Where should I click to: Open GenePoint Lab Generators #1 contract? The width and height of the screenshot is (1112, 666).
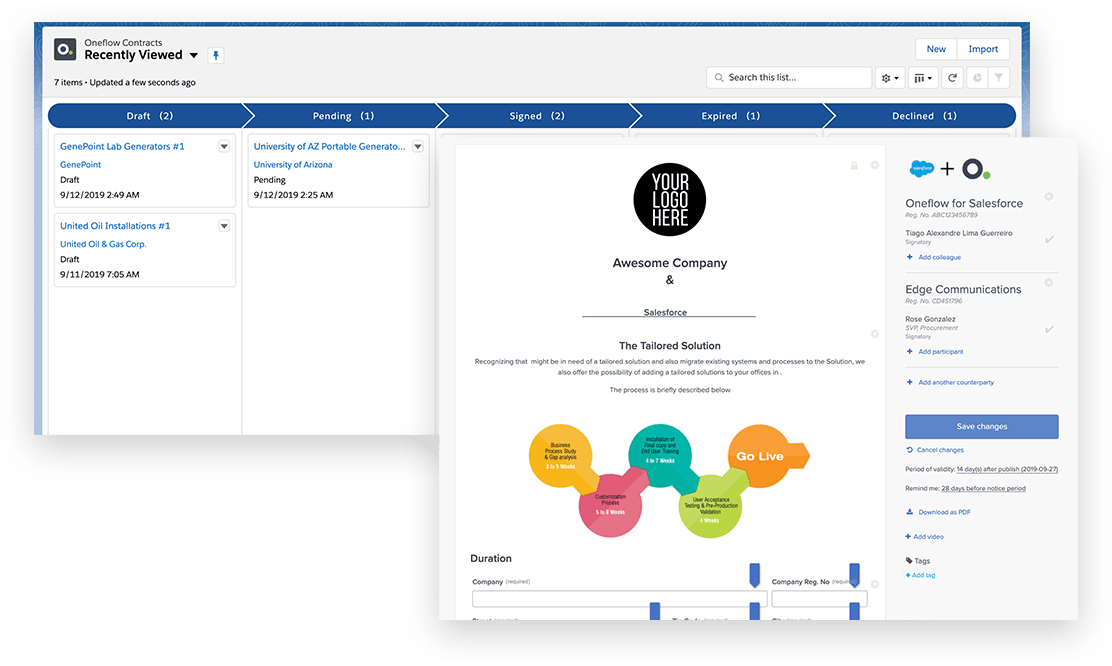(x=122, y=147)
